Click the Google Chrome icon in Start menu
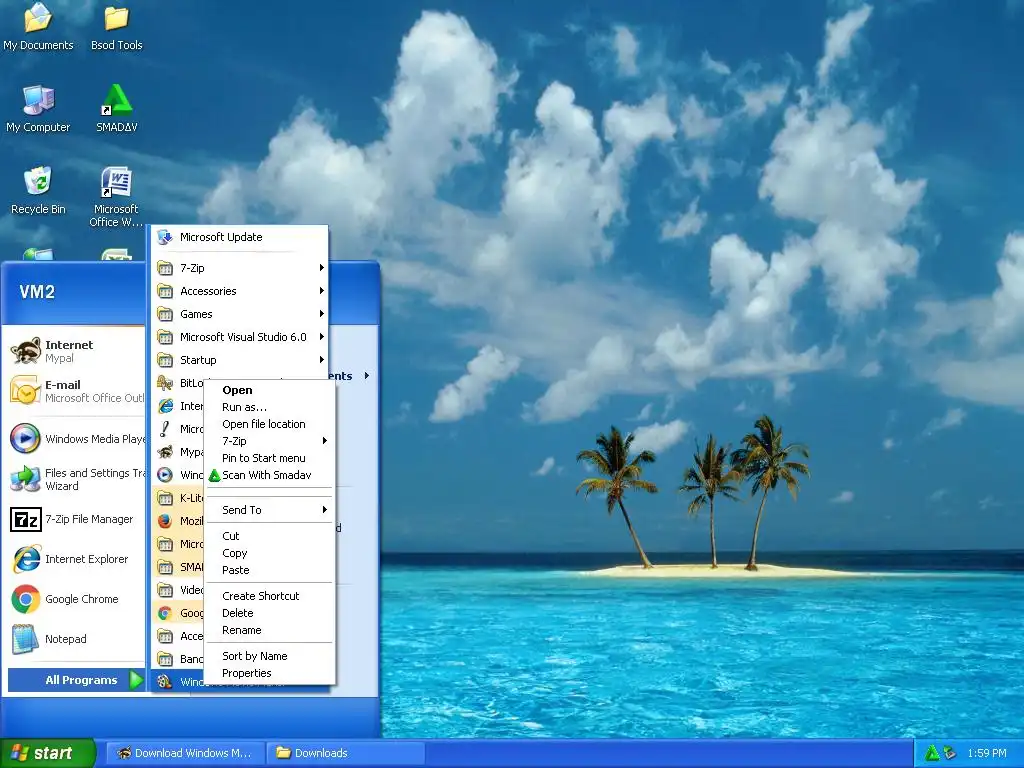Image resolution: width=1024 pixels, height=768 pixels. pos(25,599)
